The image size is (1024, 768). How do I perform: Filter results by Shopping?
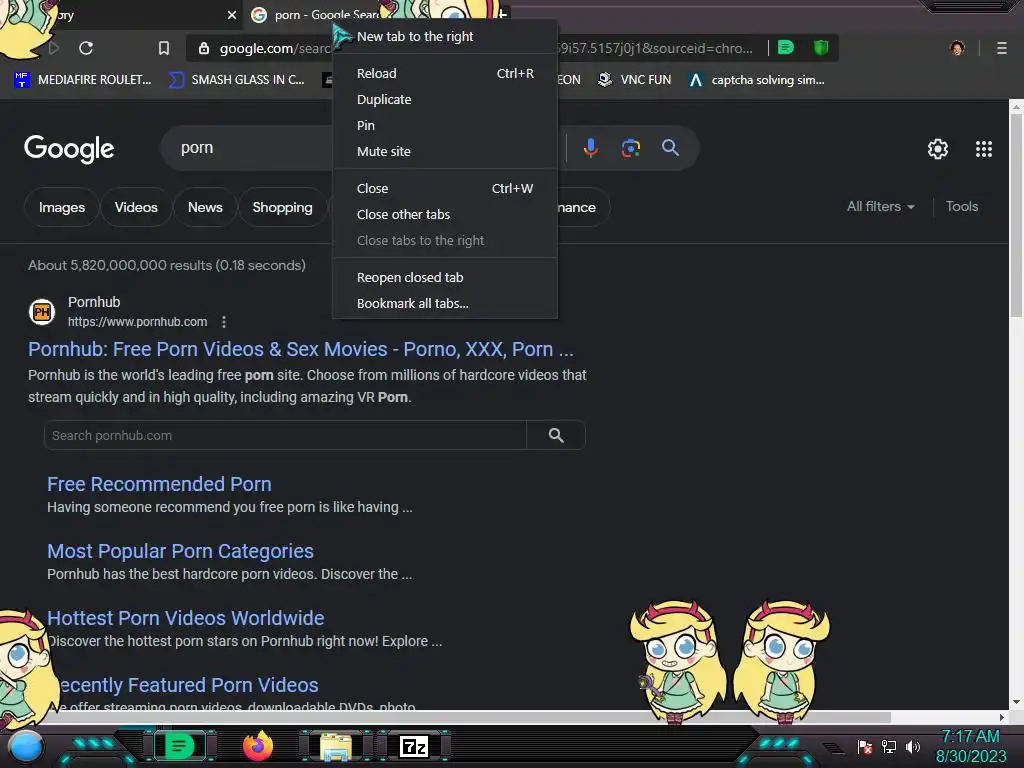point(282,207)
